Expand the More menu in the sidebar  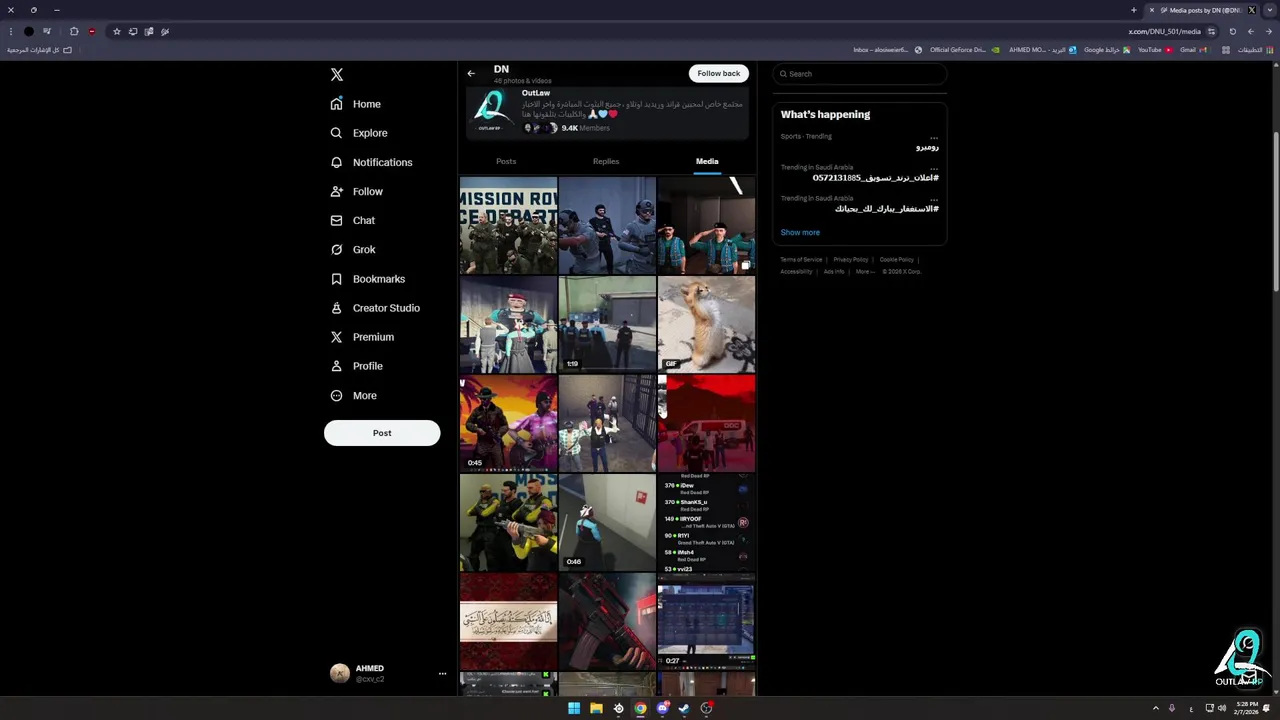click(354, 396)
